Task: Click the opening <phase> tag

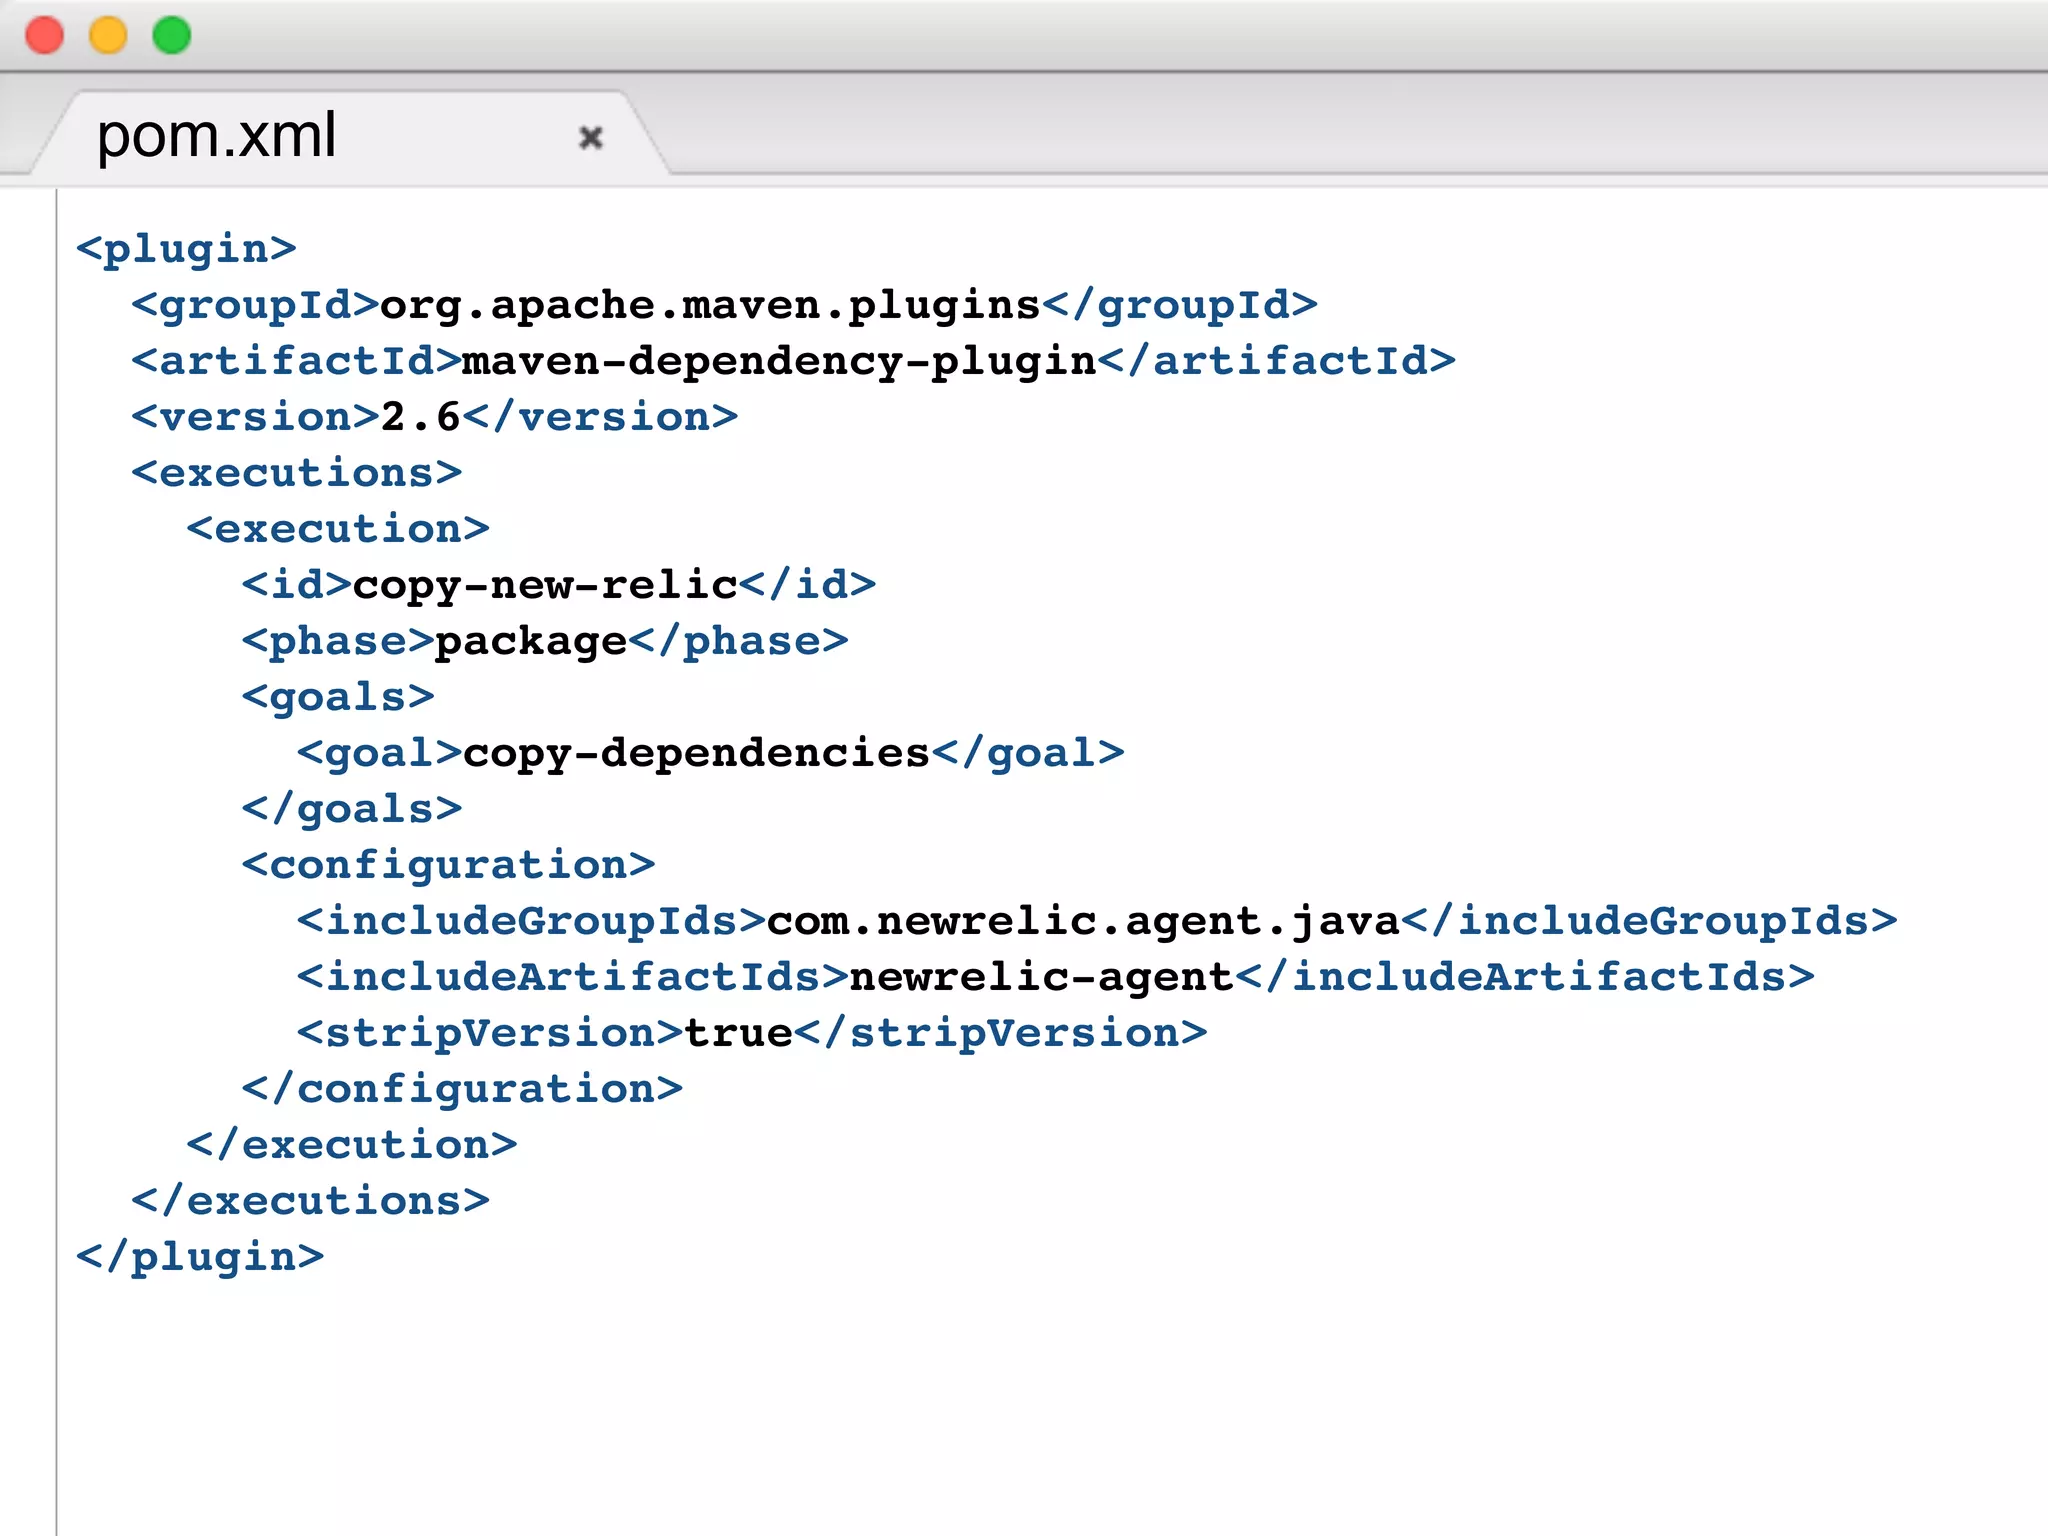Action: click(338, 641)
